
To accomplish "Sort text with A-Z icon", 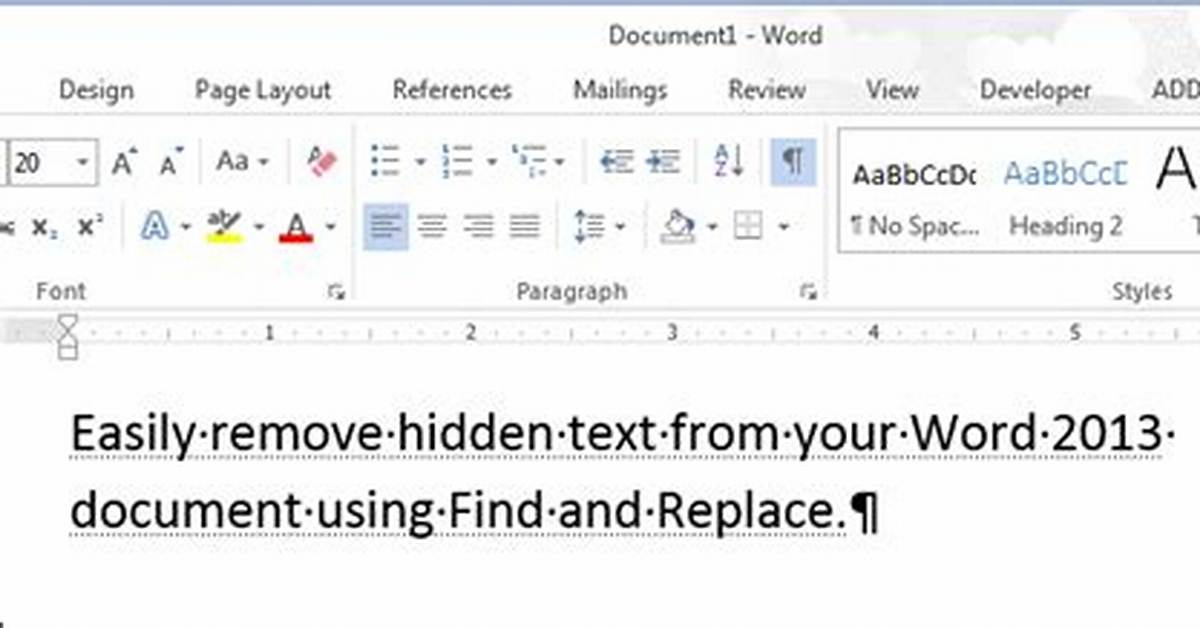I will 730,161.
